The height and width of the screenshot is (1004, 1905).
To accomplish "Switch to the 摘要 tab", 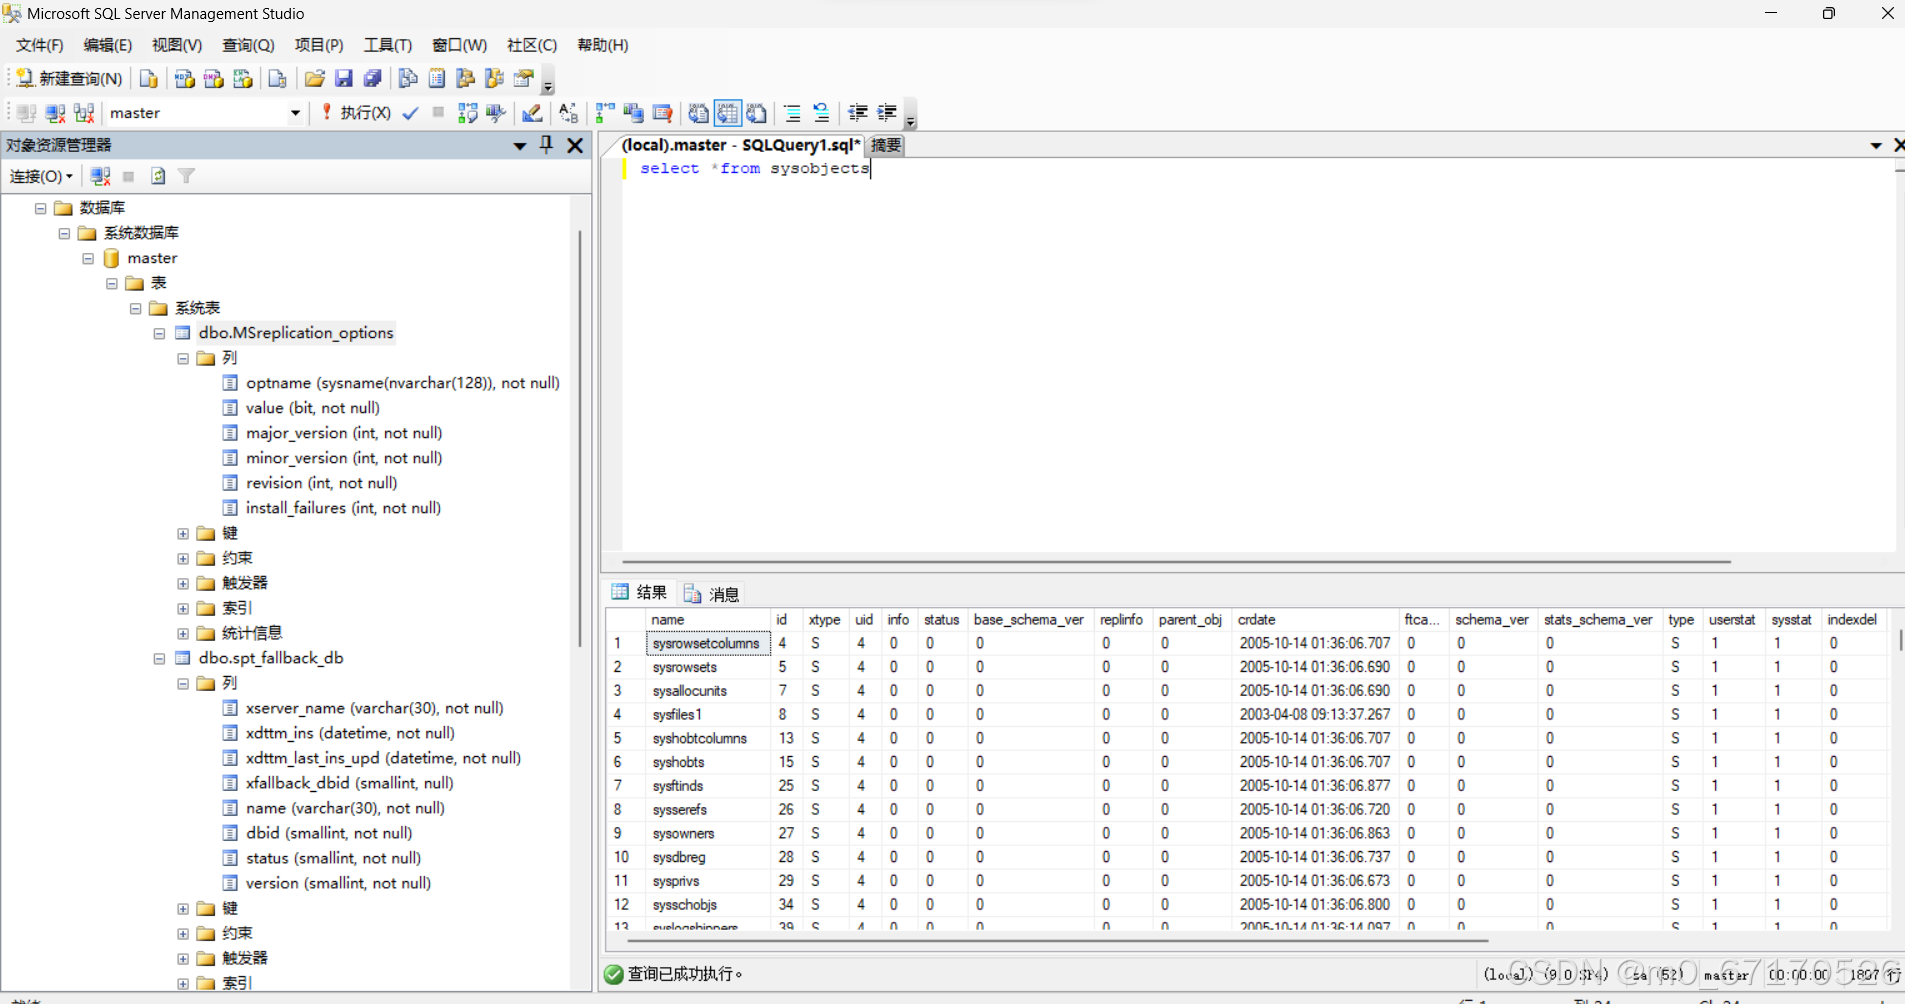I will click(886, 145).
